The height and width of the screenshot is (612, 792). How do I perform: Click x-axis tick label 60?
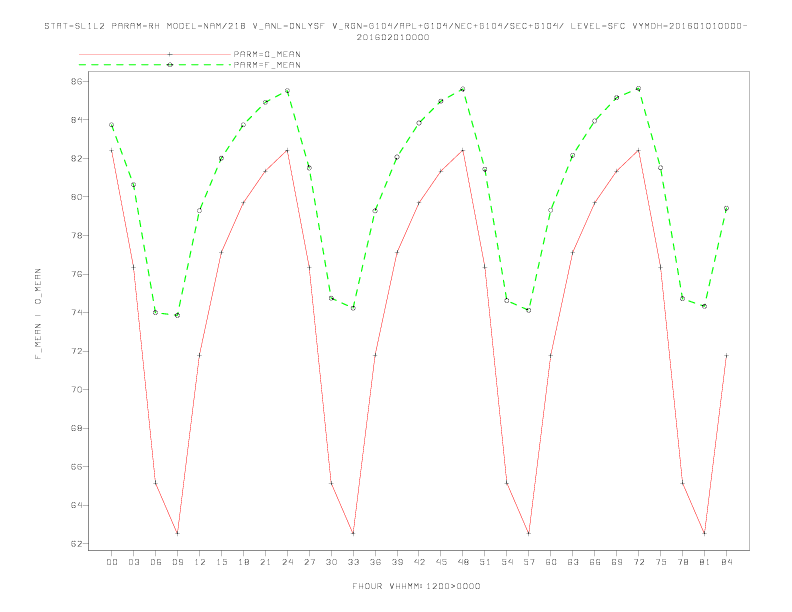pos(551,562)
